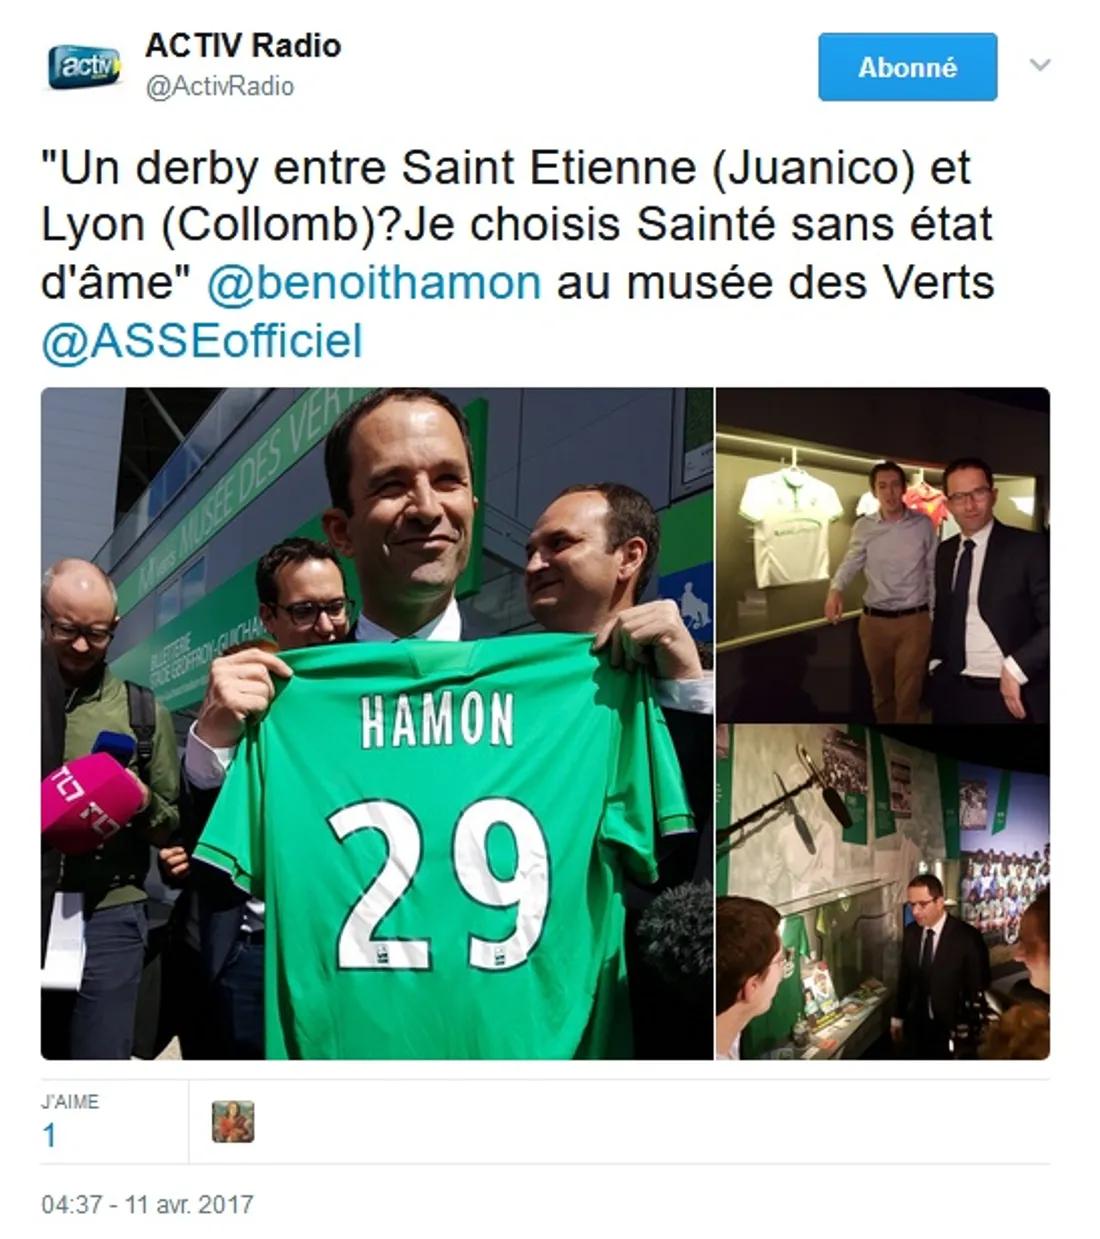Open the liker's small profile avatar
1100x1239 pixels.
[233, 1122]
